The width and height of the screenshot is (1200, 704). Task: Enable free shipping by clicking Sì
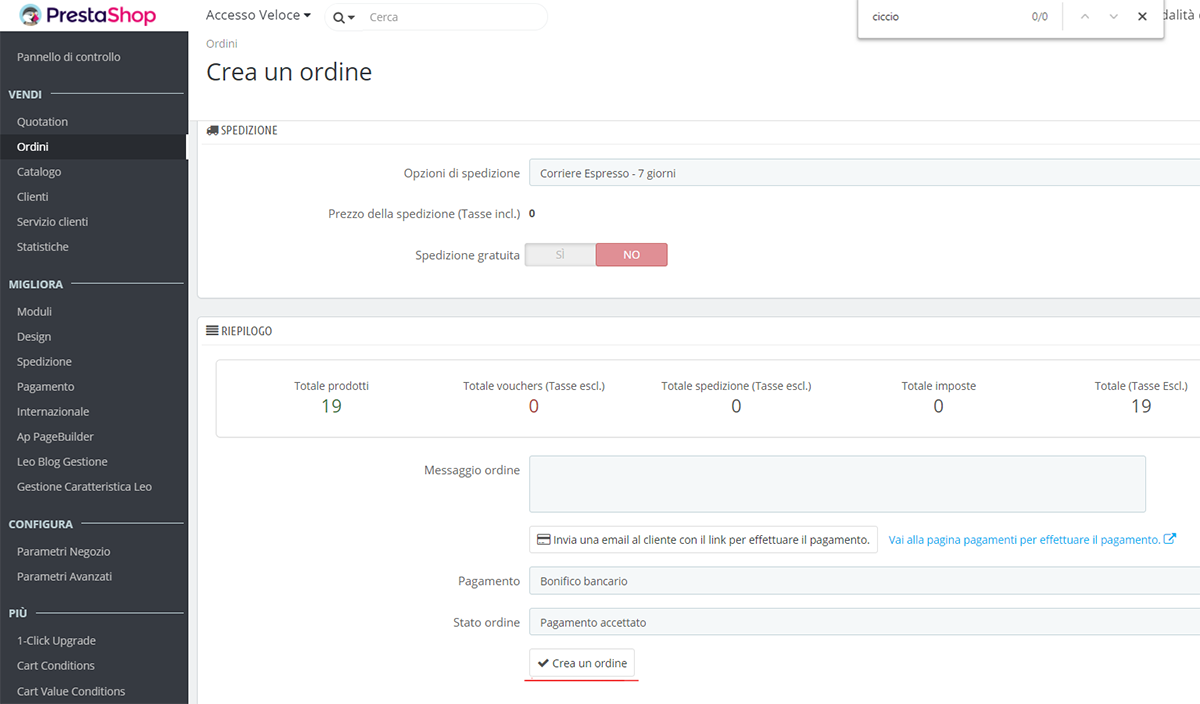click(559, 254)
